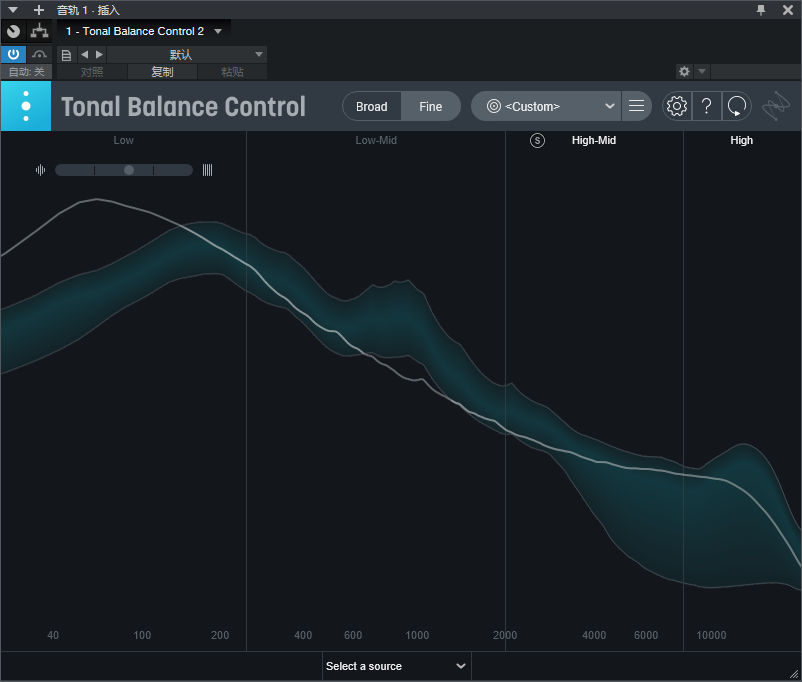Click the compressed bars icon right of slider
This screenshot has height=682, width=802.
pos(207,170)
